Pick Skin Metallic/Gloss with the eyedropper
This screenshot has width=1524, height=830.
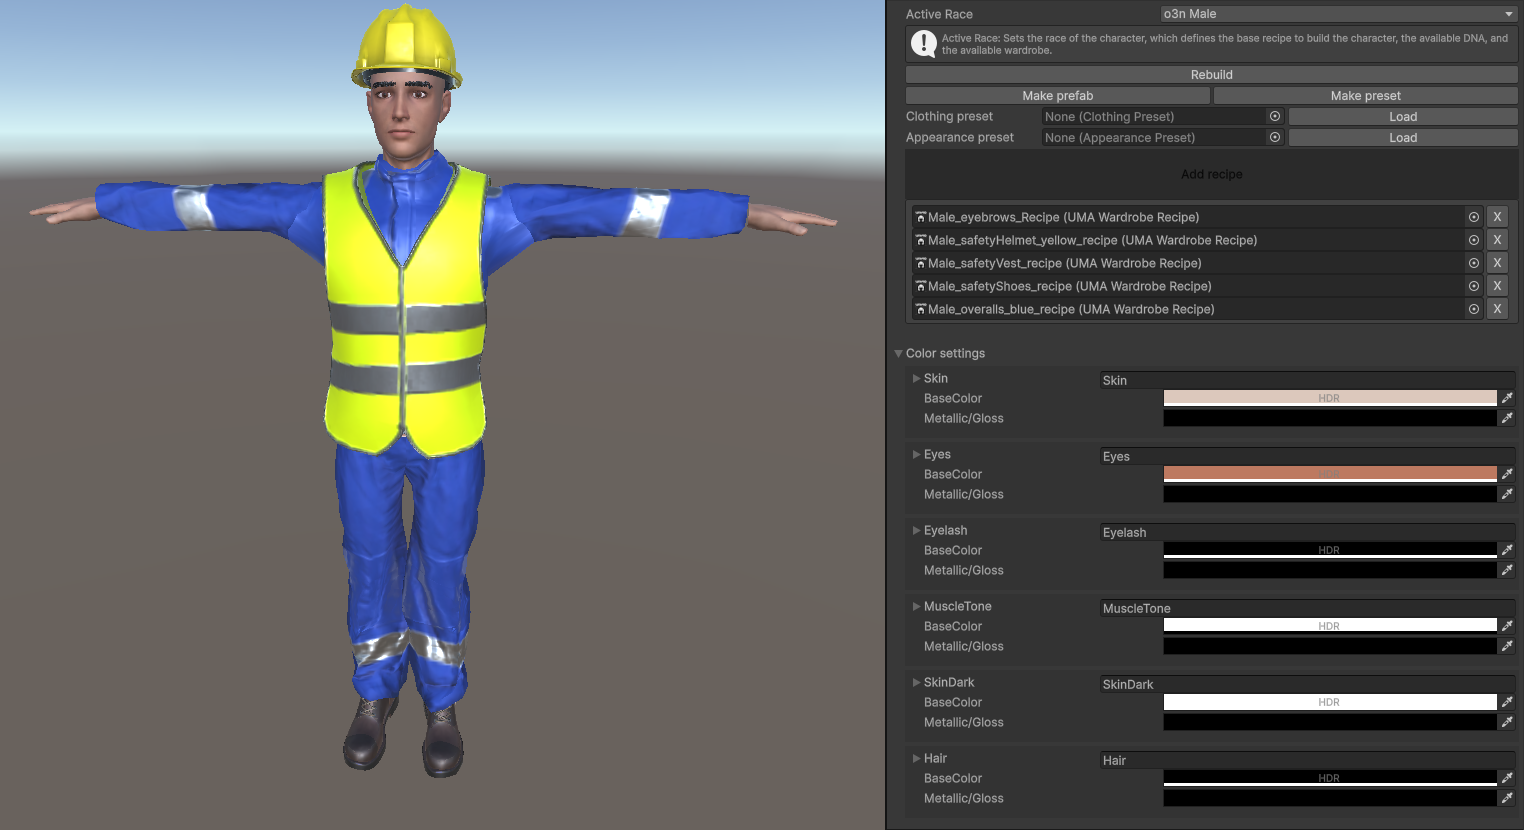[x=1507, y=418]
